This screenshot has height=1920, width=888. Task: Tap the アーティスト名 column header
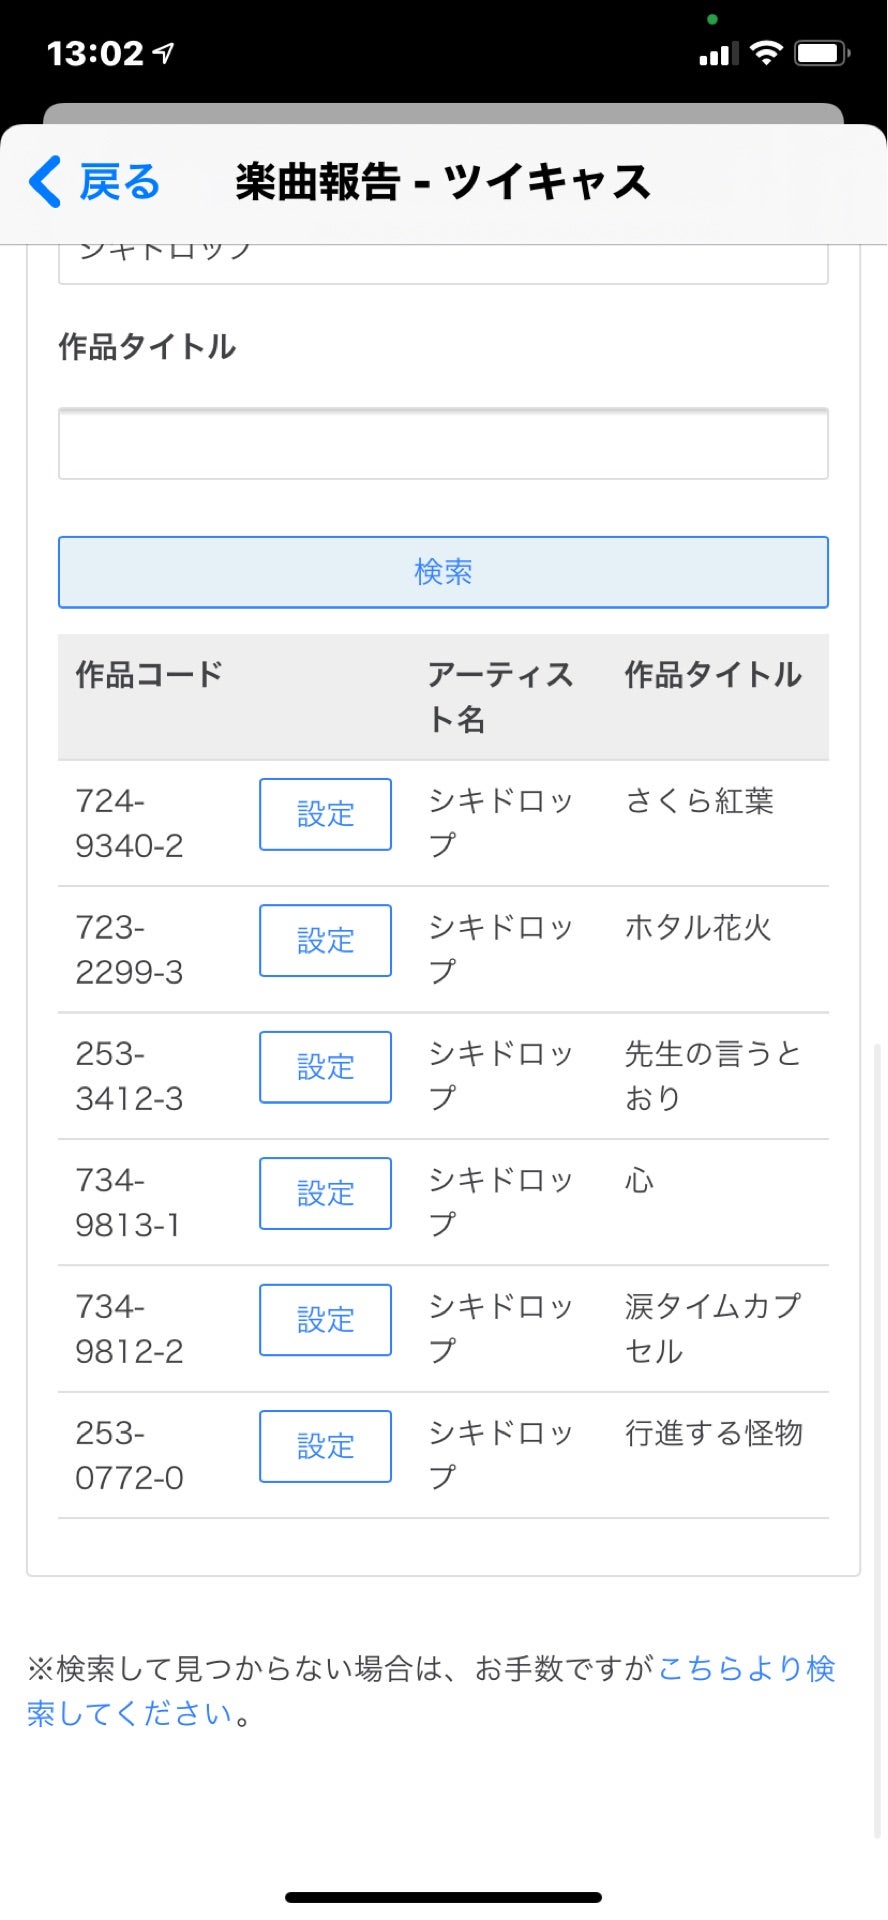tap(500, 696)
